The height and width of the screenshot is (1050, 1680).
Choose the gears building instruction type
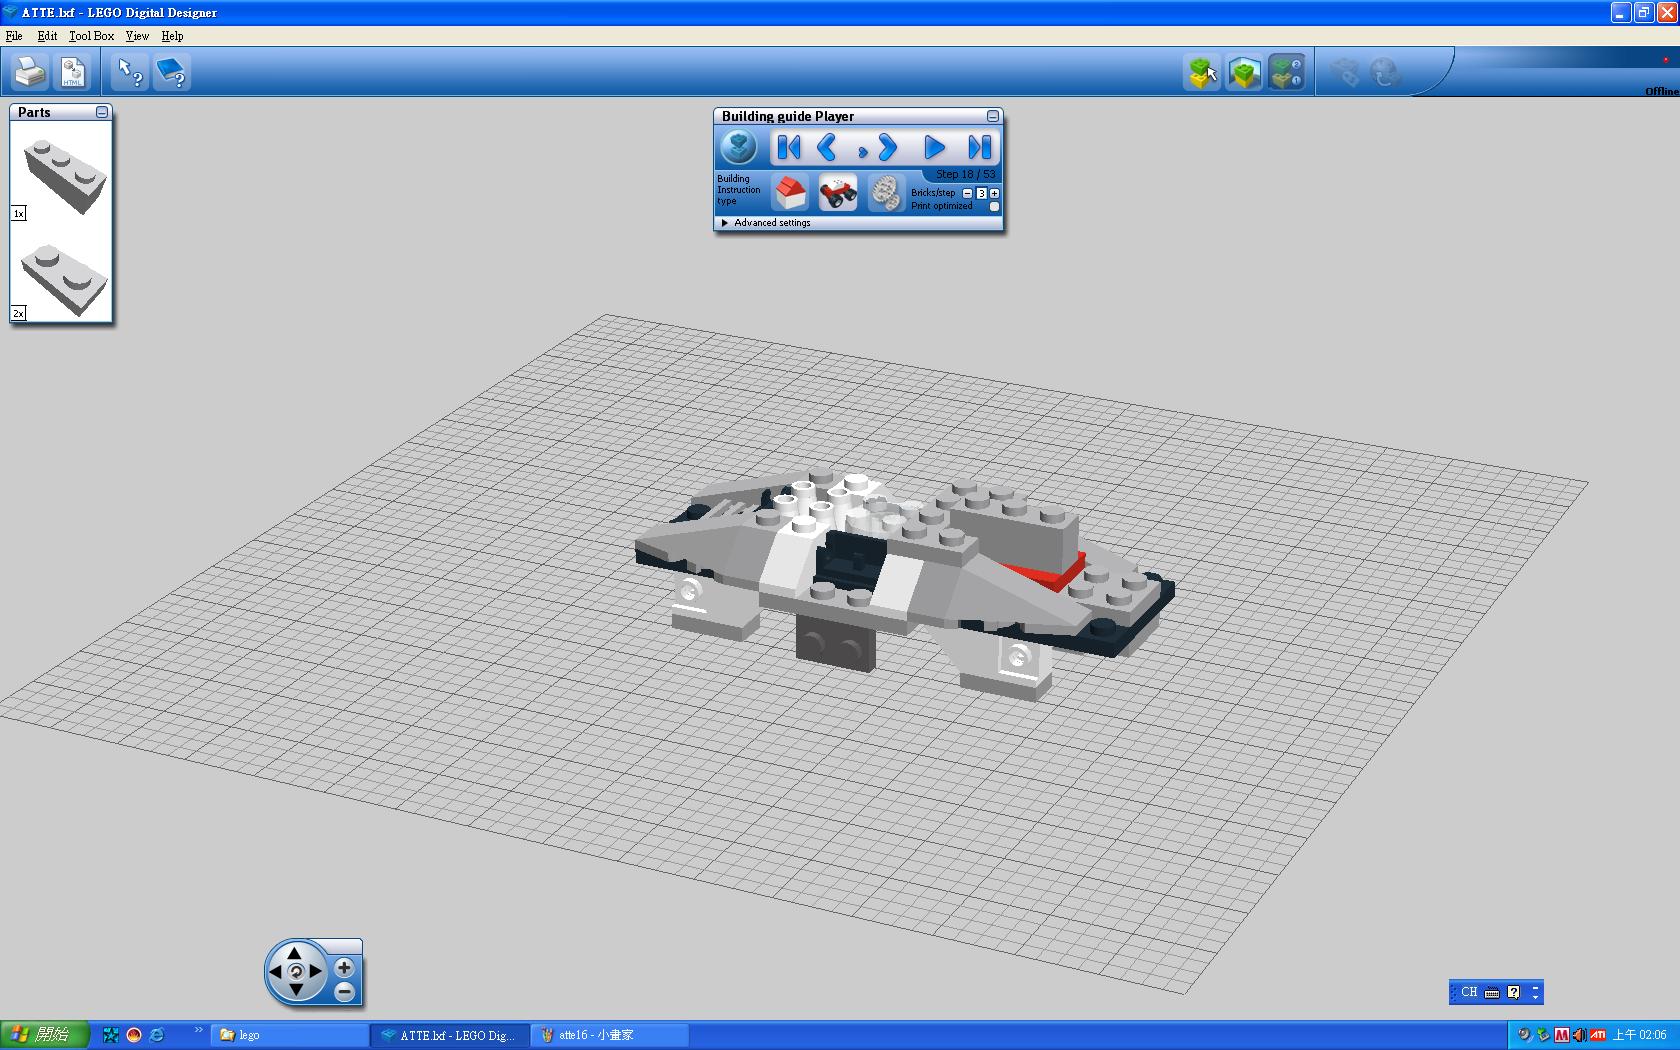pos(884,192)
